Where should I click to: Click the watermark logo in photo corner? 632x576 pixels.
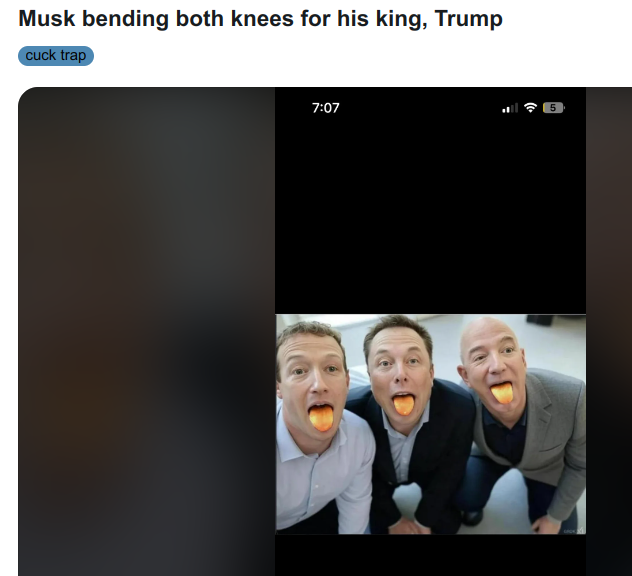(574, 530)
